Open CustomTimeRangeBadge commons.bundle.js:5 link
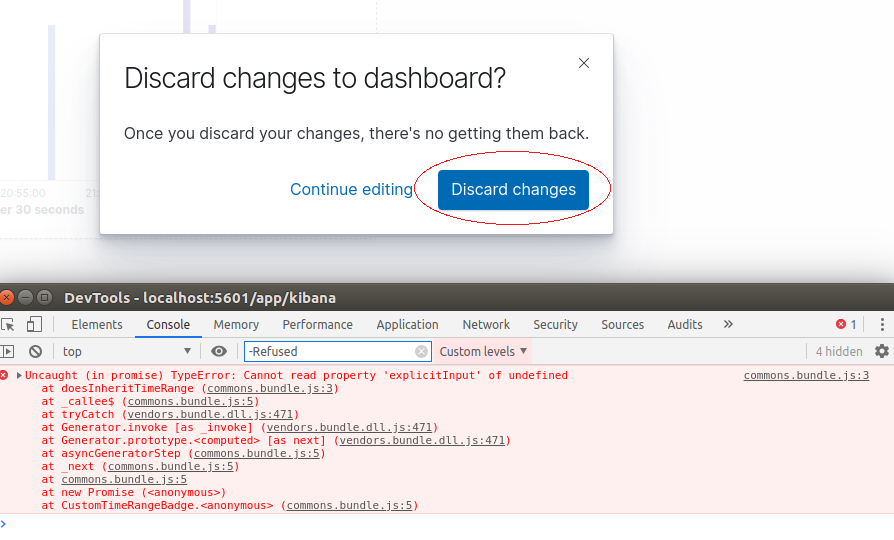Screen dimensions: 894x540 coord(349,505)
